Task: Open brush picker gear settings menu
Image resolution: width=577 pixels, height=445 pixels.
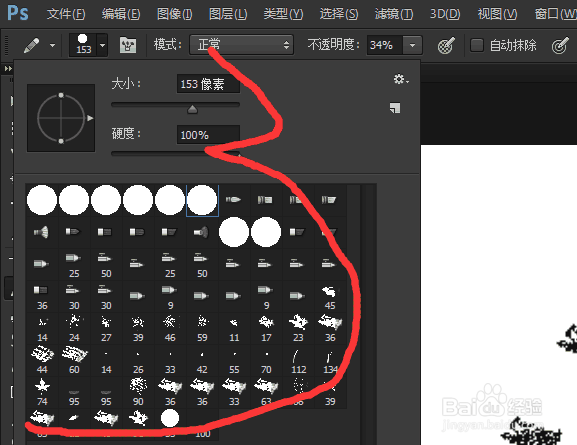Action: [x=401, y=79]
